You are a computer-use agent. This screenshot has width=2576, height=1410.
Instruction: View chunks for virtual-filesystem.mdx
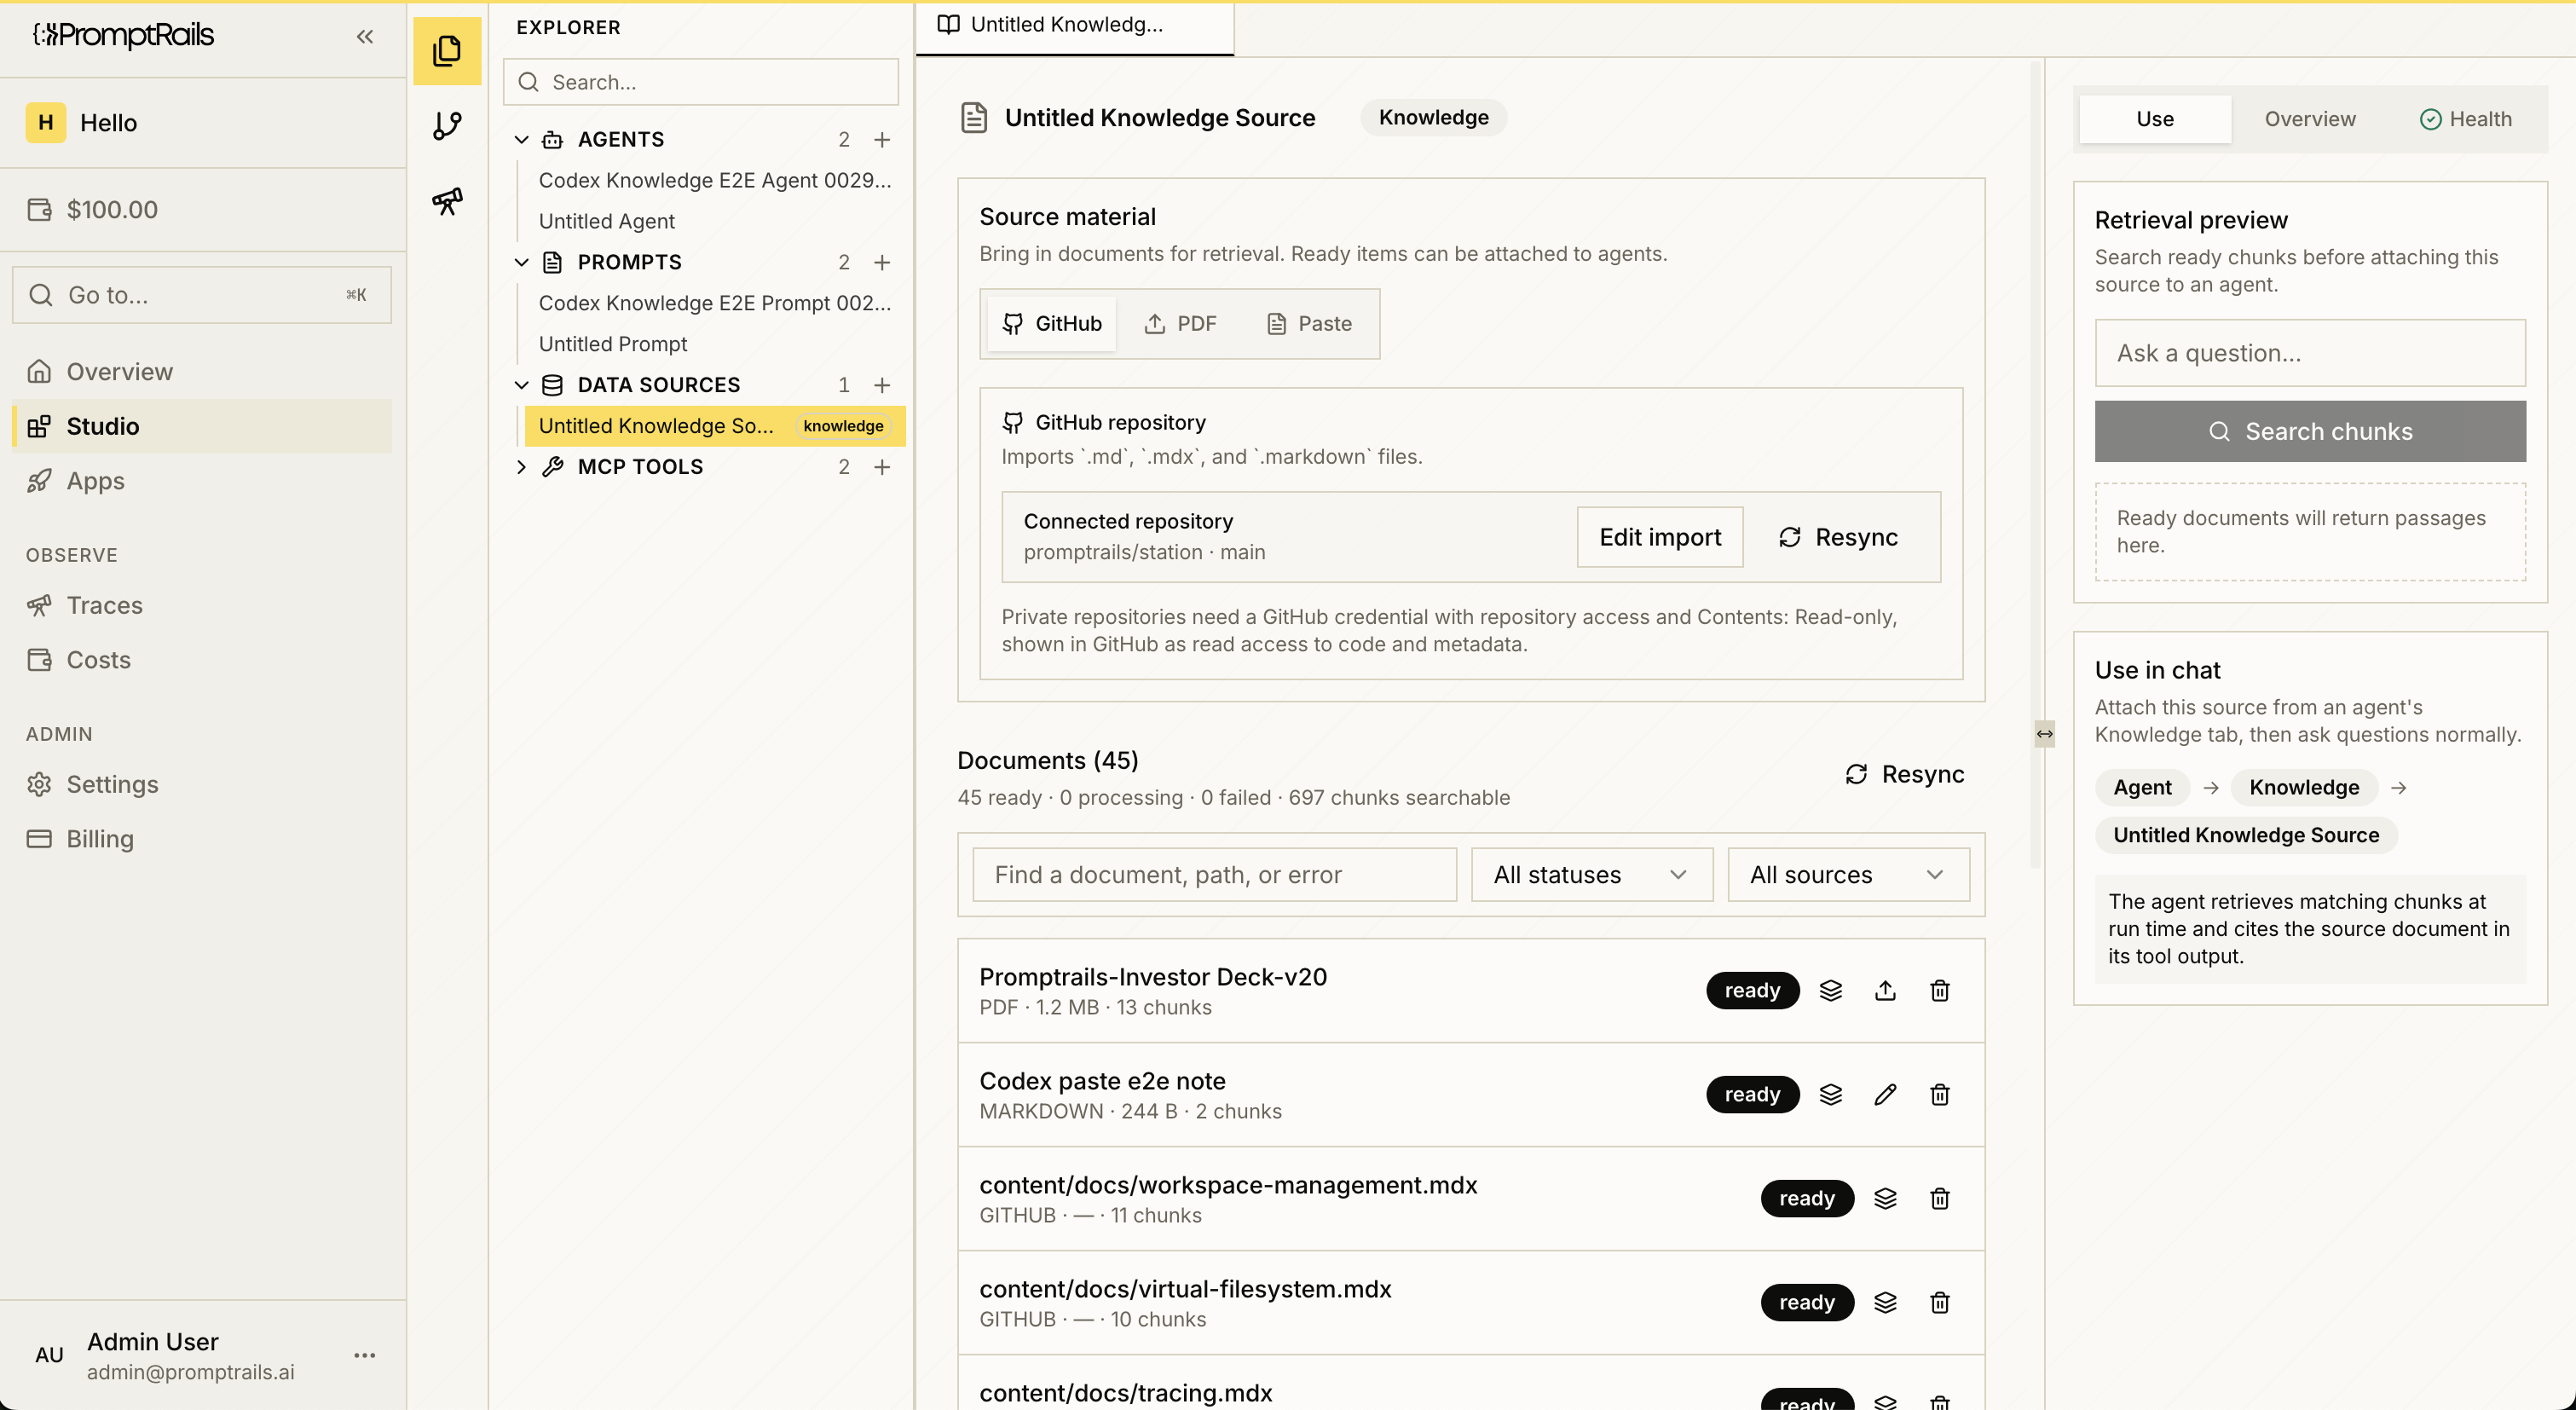click(x=1885, y=1302)
